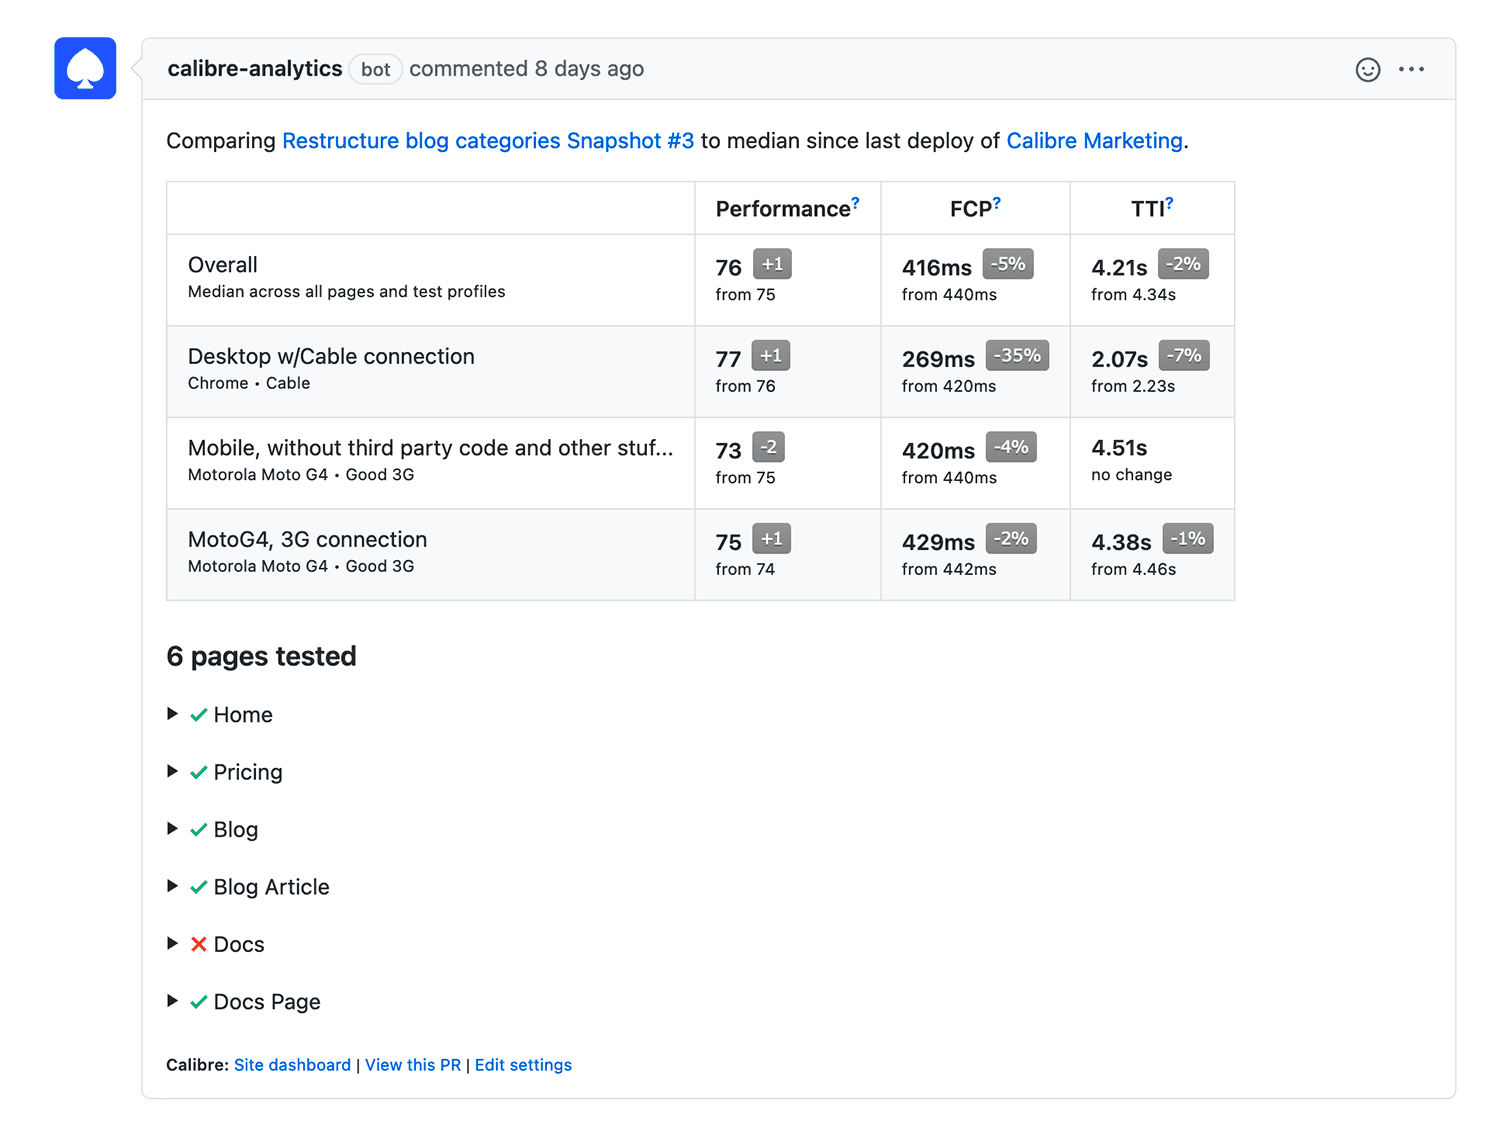Open the Site dashboard

point(292,1065)
